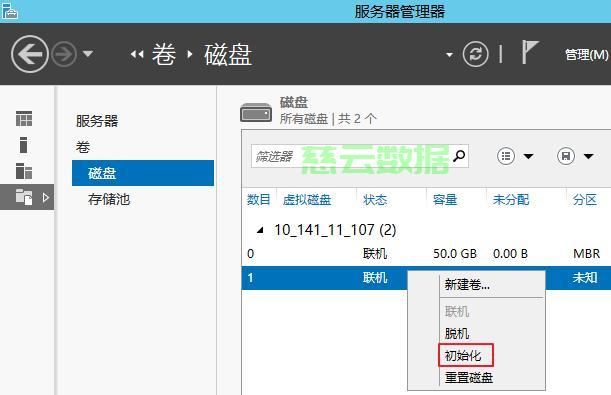Go back with the back arrow button
This screenshot has height=395, width=611.
click(30, 54)
